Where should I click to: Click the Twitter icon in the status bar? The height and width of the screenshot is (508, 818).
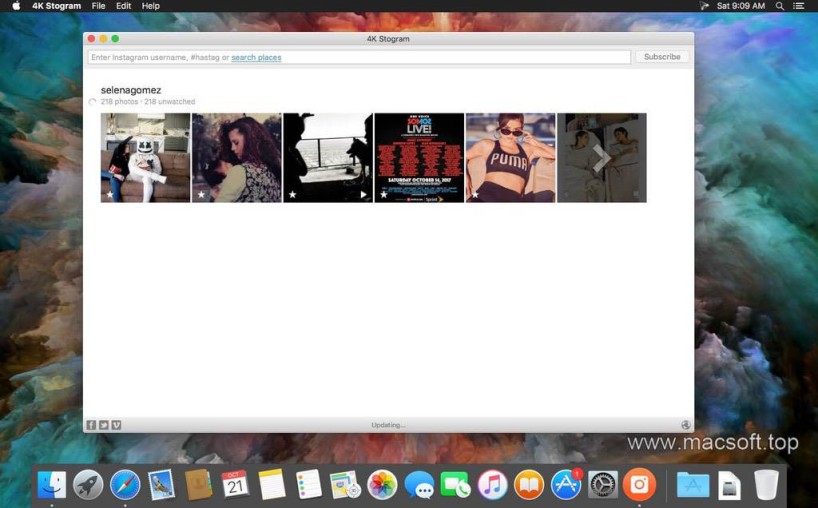pyautogui.click(x=104, y=425)
